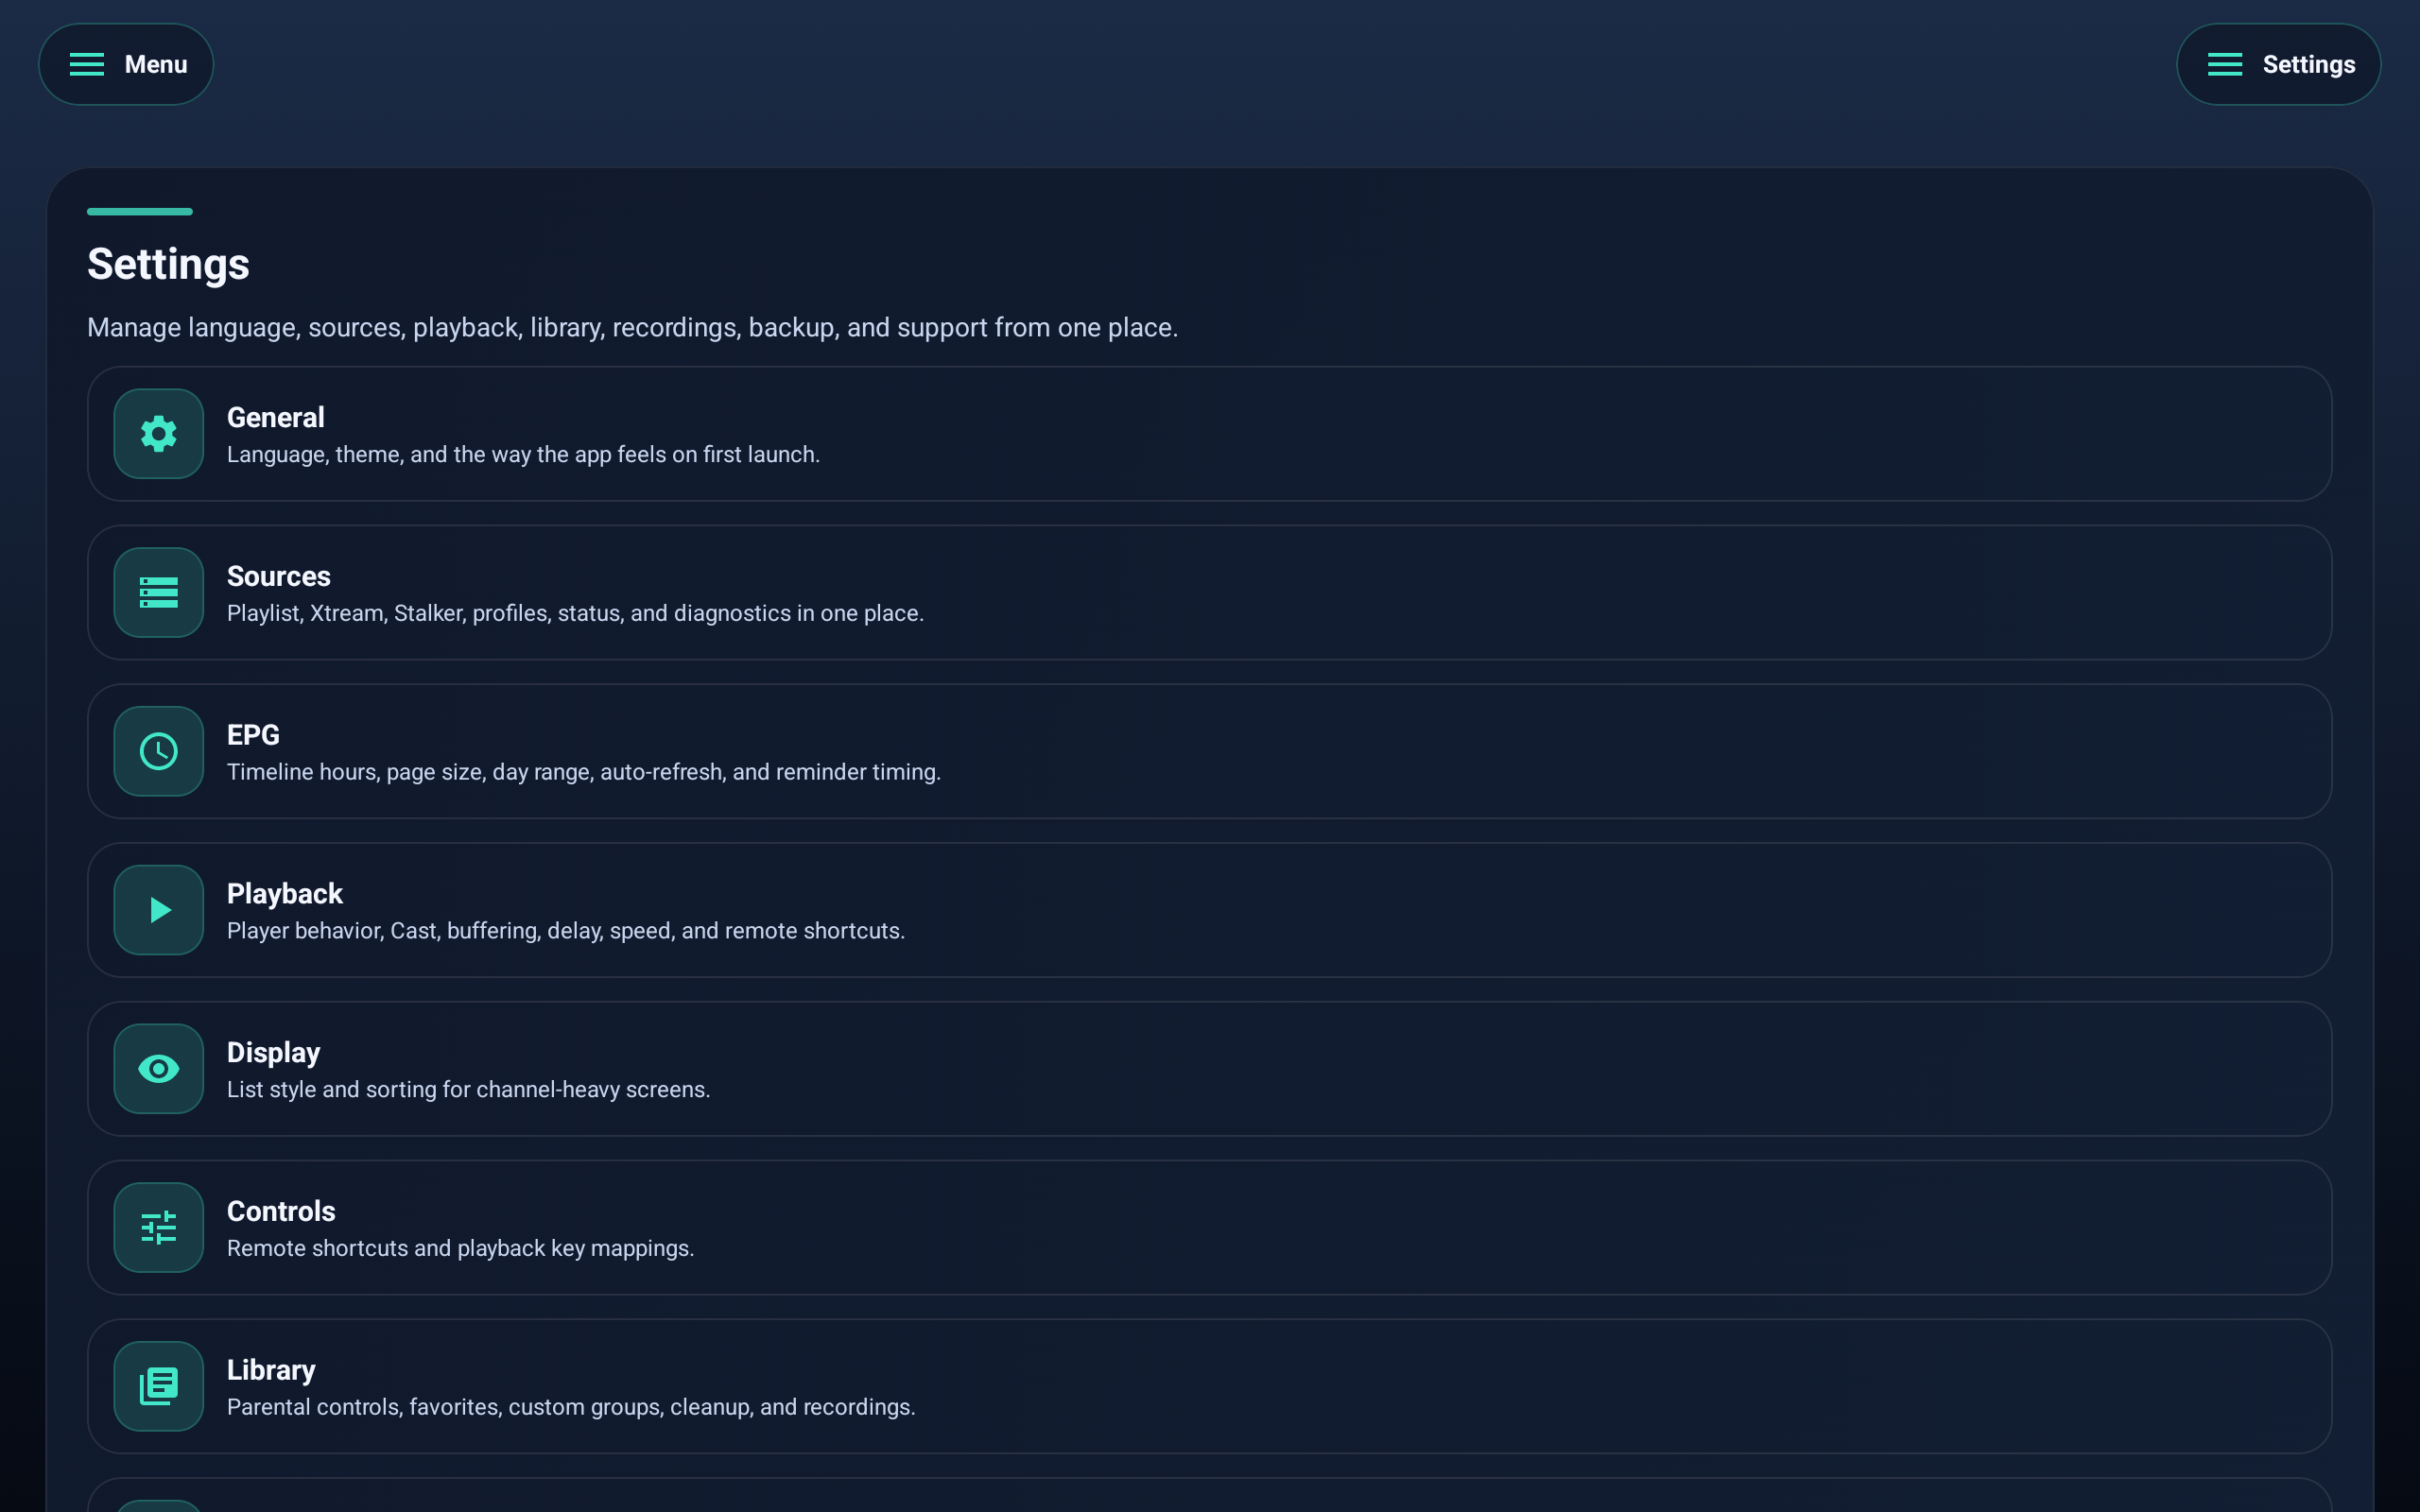Click 'Parental controls, favorites, custom groups' text

click(571, 1407)
